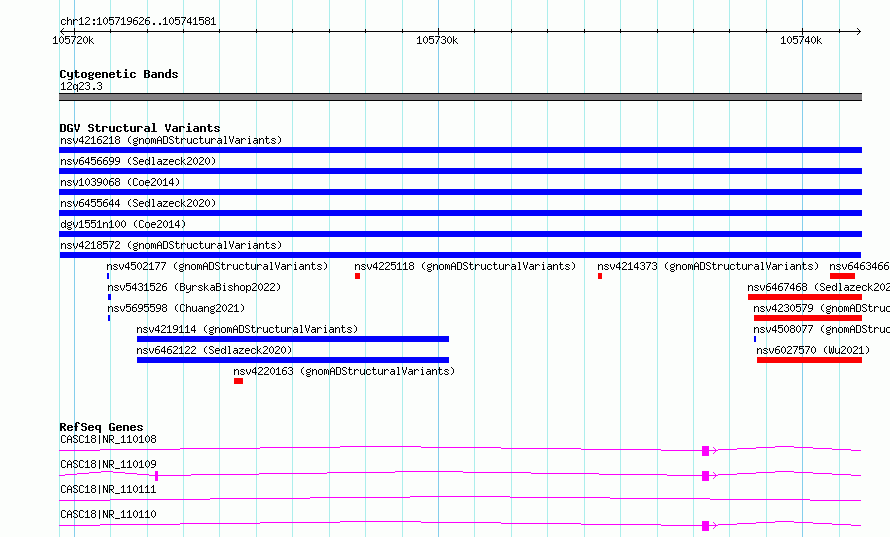This screenshot has width=890, height=537.
Task: Select the small blue marker under nsv4502177
Action: (108, 276)
